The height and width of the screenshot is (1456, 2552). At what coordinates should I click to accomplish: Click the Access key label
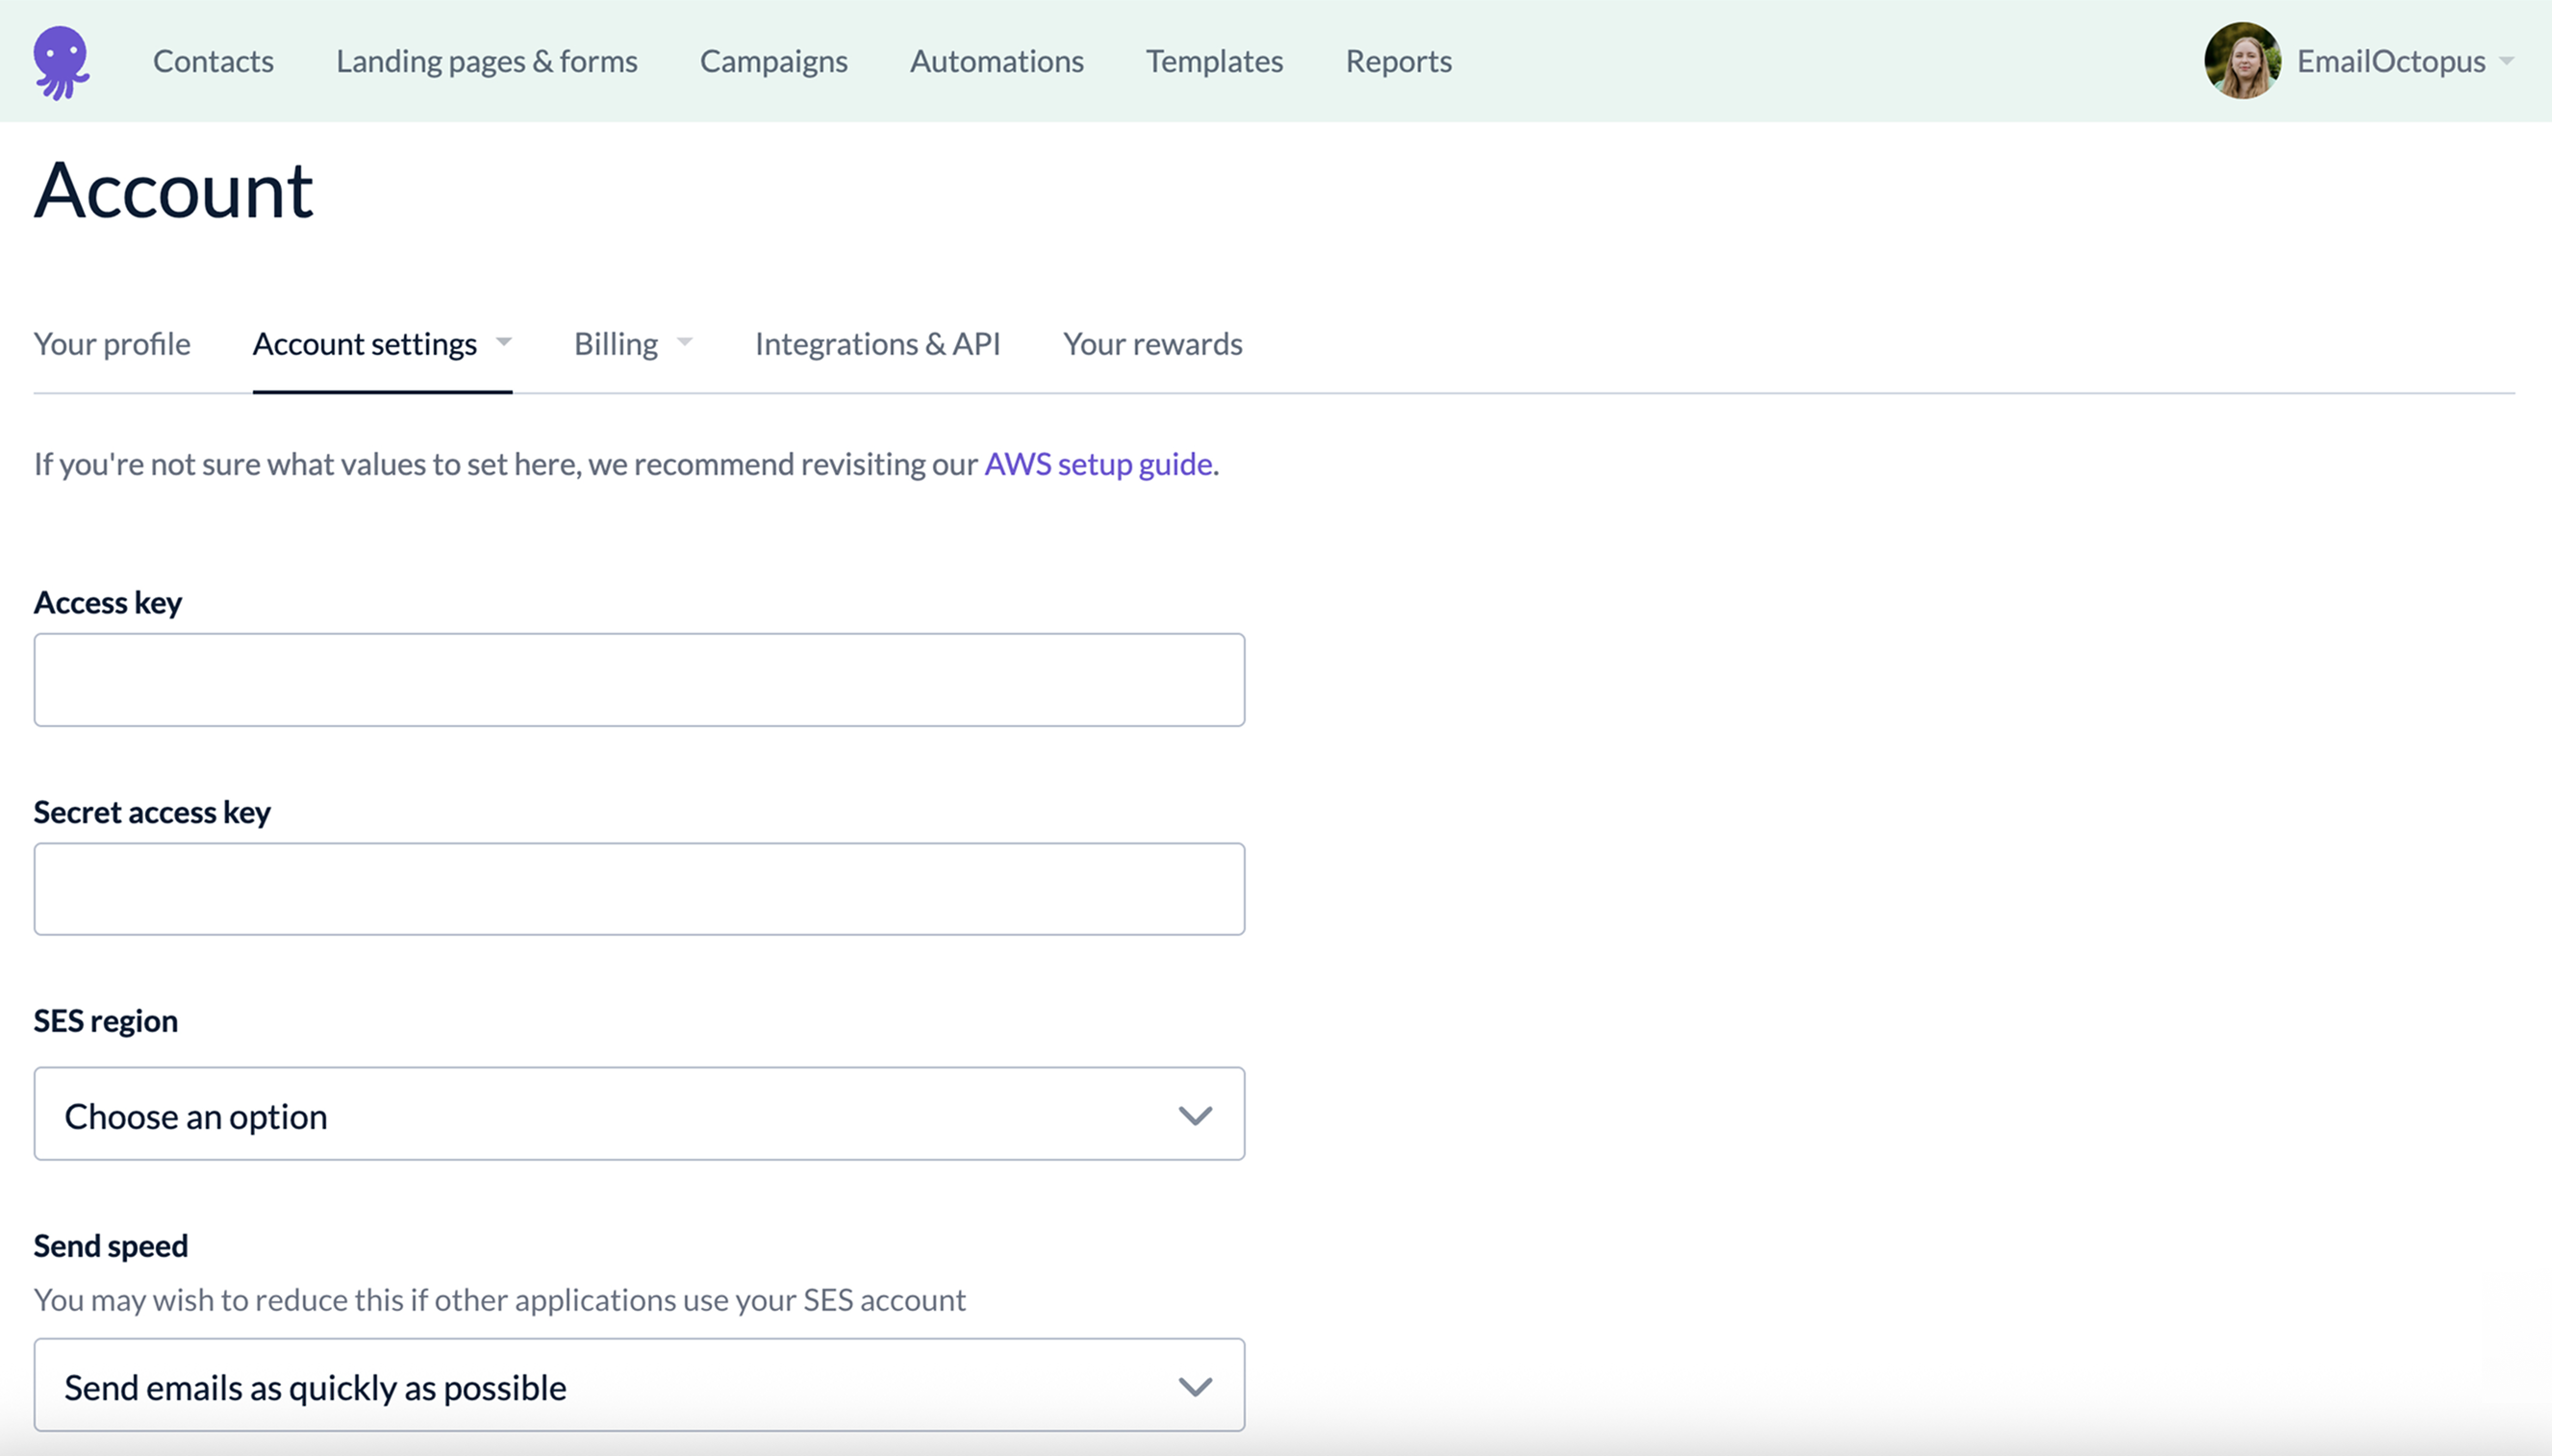108,602
